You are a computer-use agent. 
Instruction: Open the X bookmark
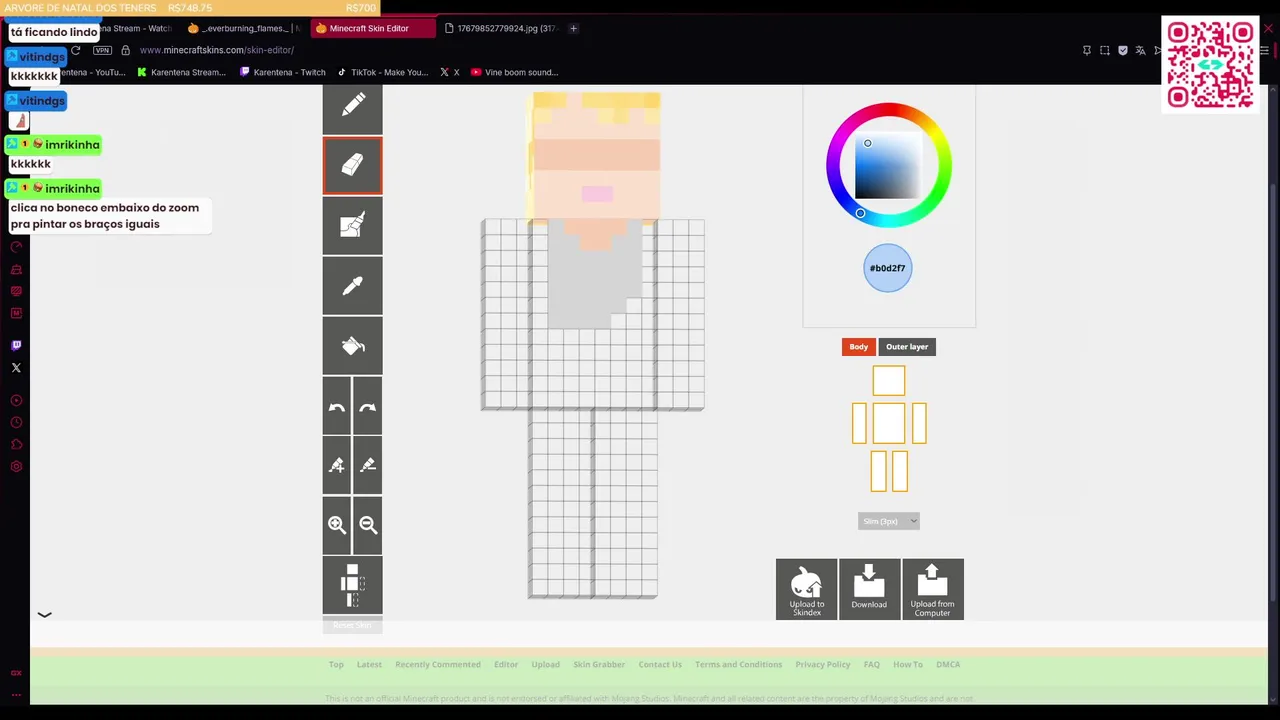[450, 72]
